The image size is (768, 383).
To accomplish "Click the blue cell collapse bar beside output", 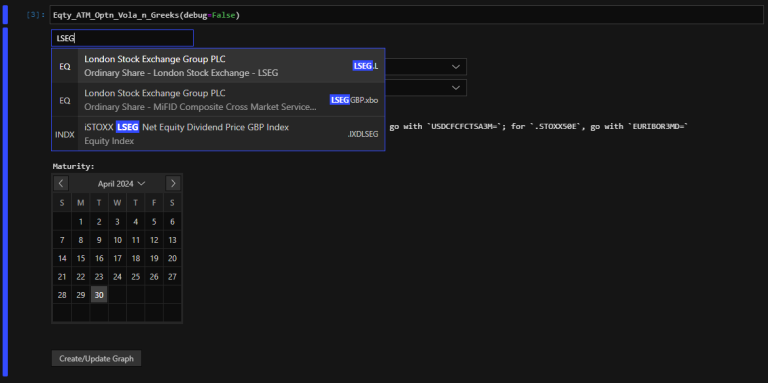I will pyautogui.click(x=5, y=202).
